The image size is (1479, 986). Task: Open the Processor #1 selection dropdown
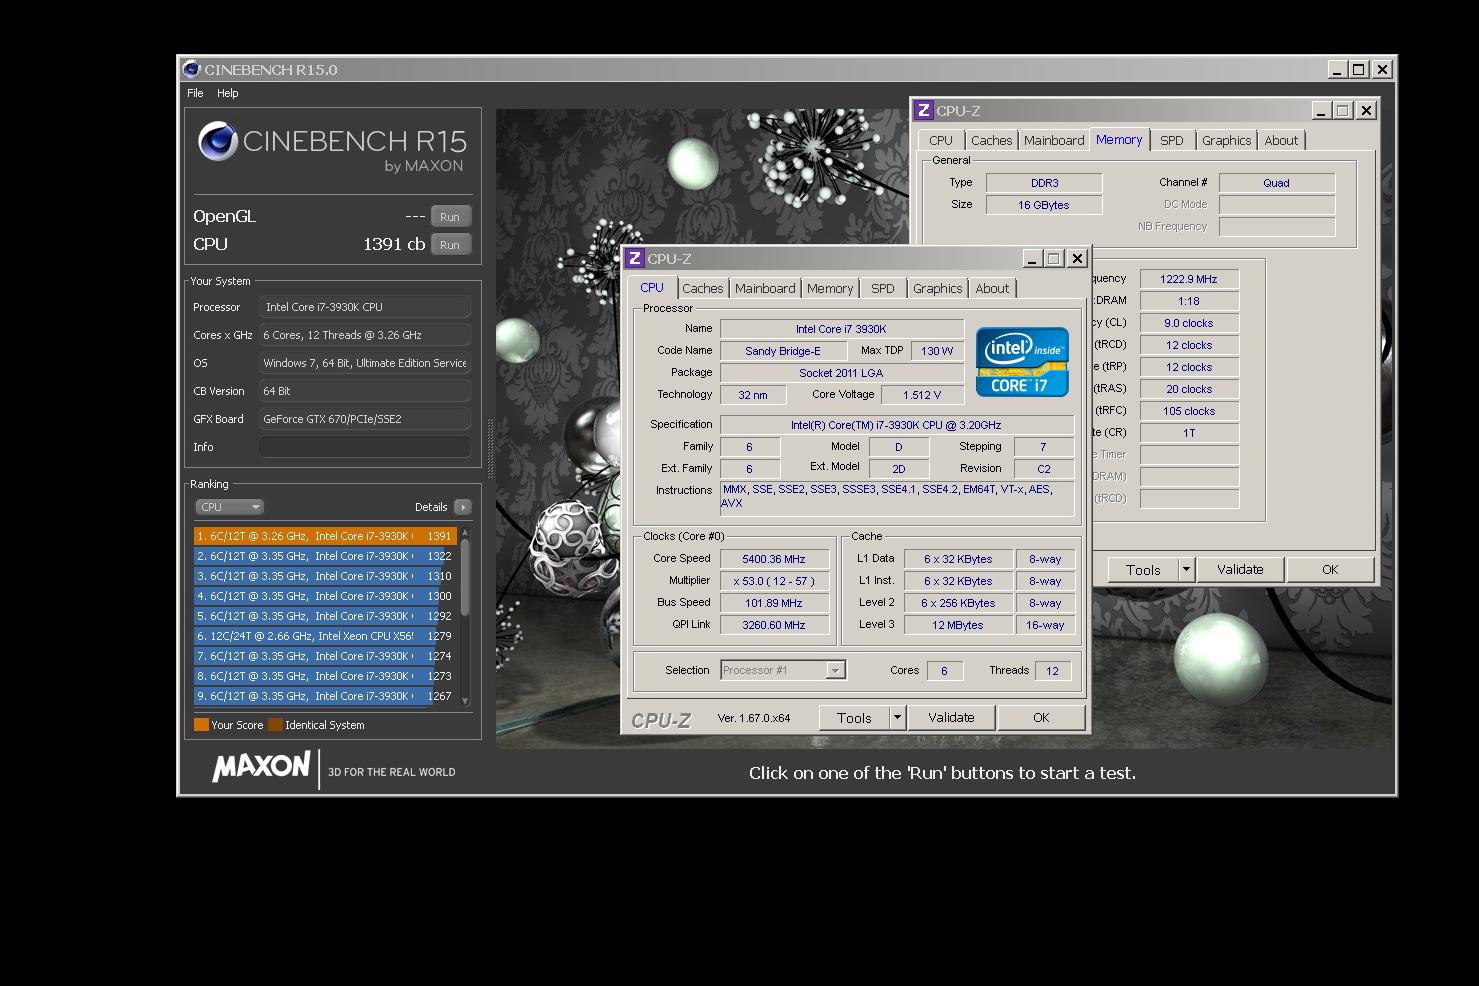point(783,670)
